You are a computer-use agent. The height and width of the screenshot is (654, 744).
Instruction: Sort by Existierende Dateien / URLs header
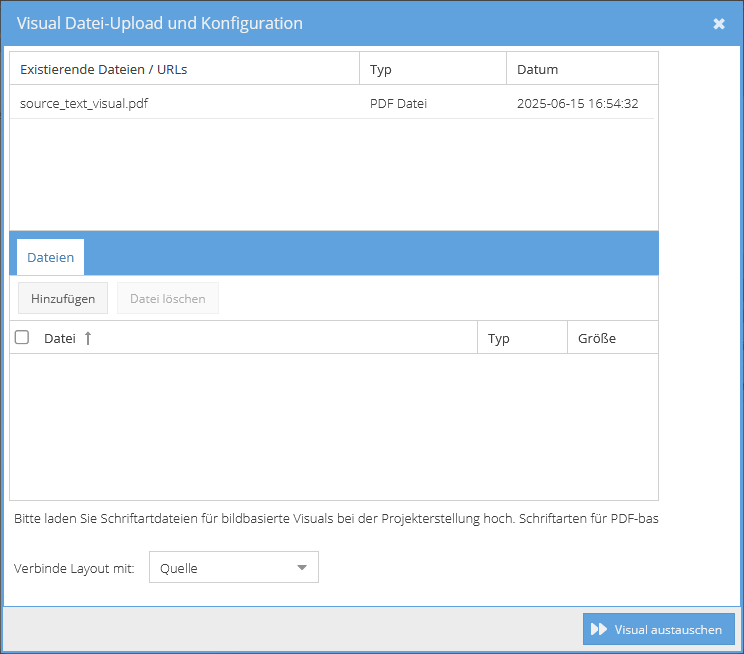tap(103, 69)
